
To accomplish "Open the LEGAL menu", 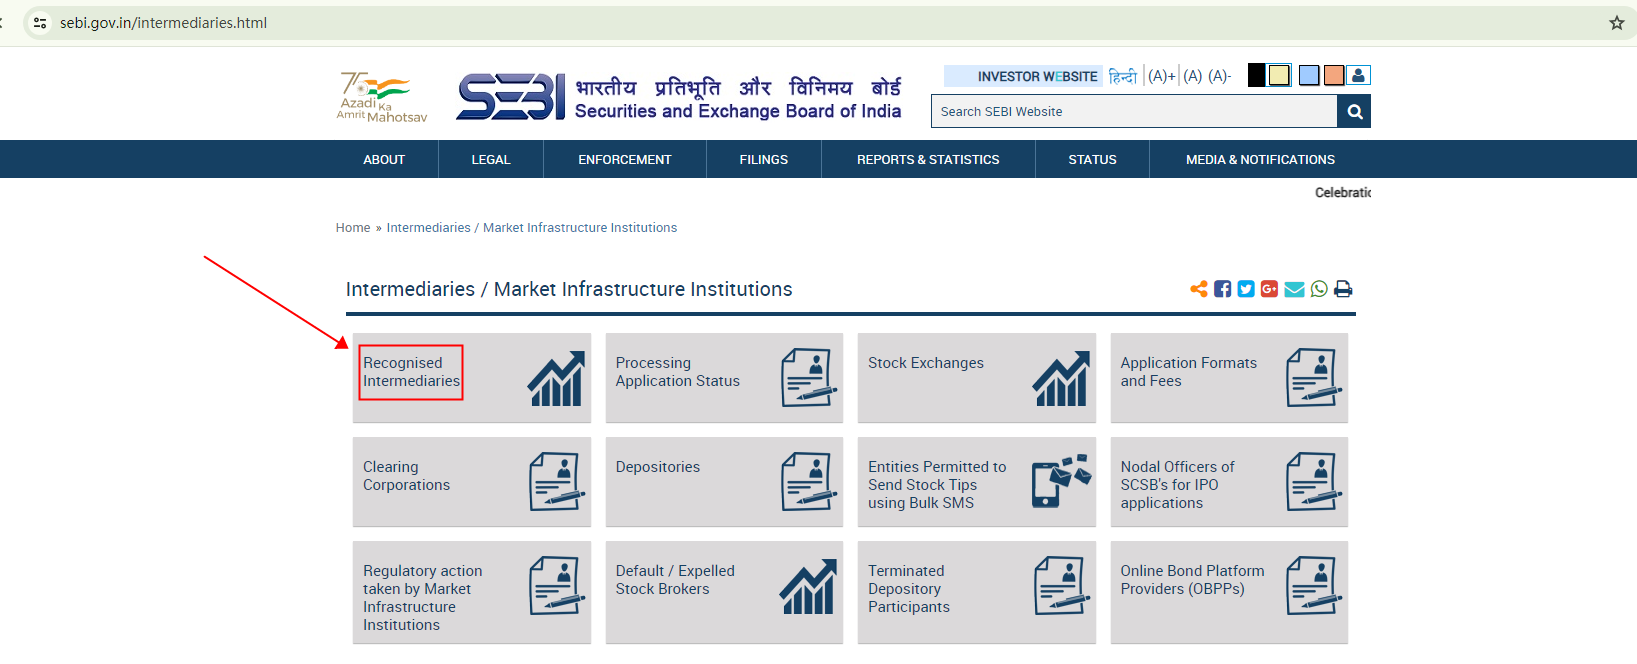I will point(491,159).
